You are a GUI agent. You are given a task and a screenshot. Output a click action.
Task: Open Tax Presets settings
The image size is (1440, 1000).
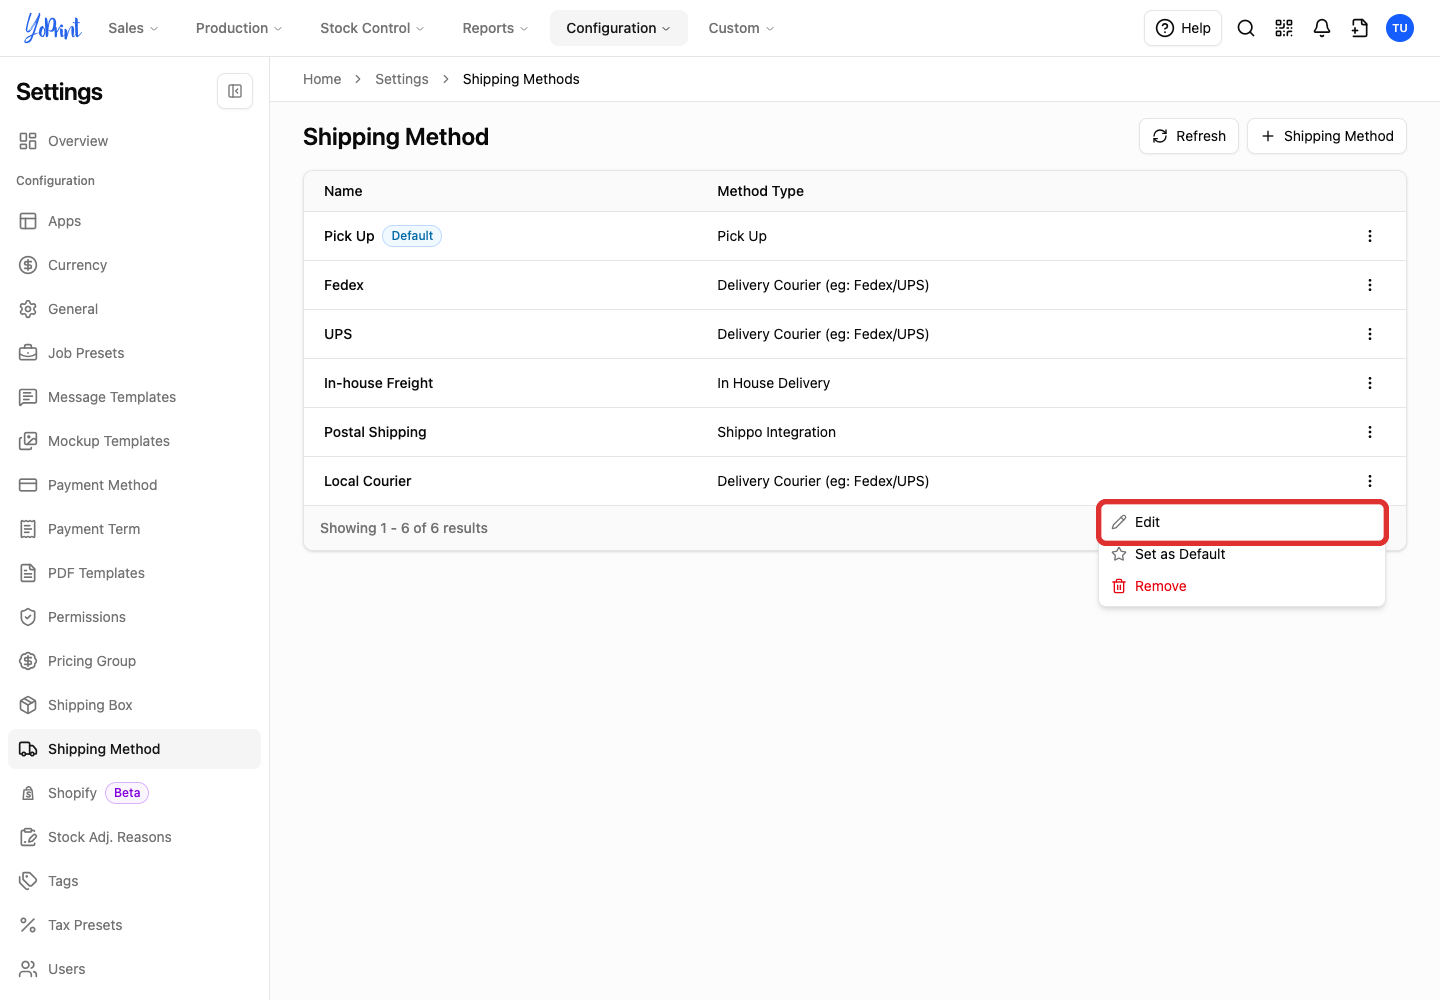click(134, 925)
